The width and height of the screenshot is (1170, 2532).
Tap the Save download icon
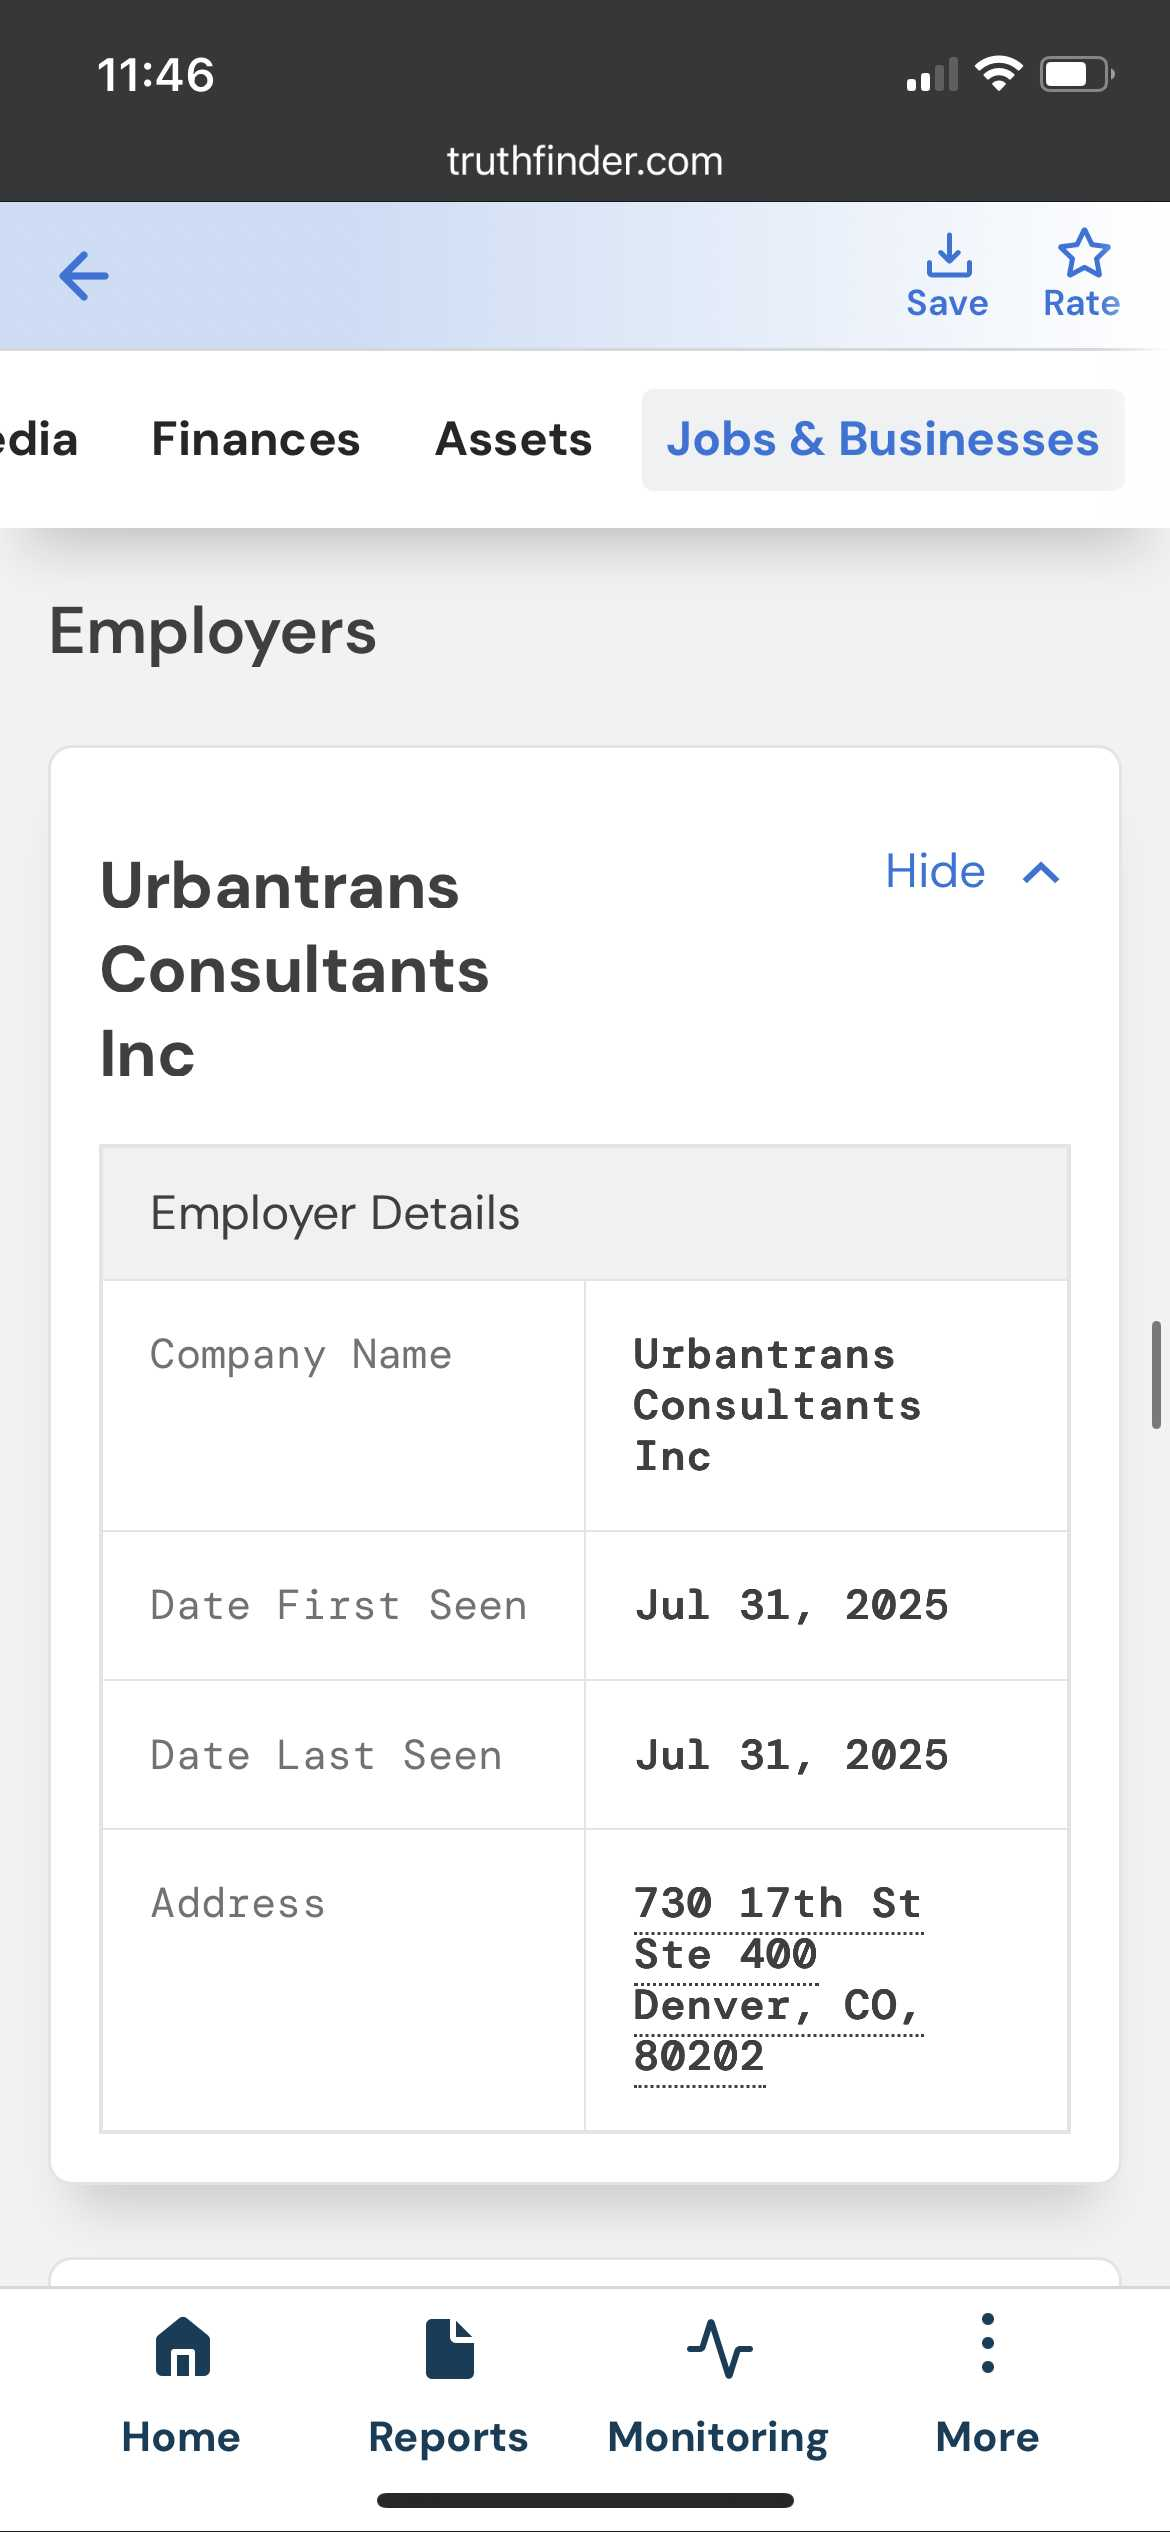[x=948, y=256]
